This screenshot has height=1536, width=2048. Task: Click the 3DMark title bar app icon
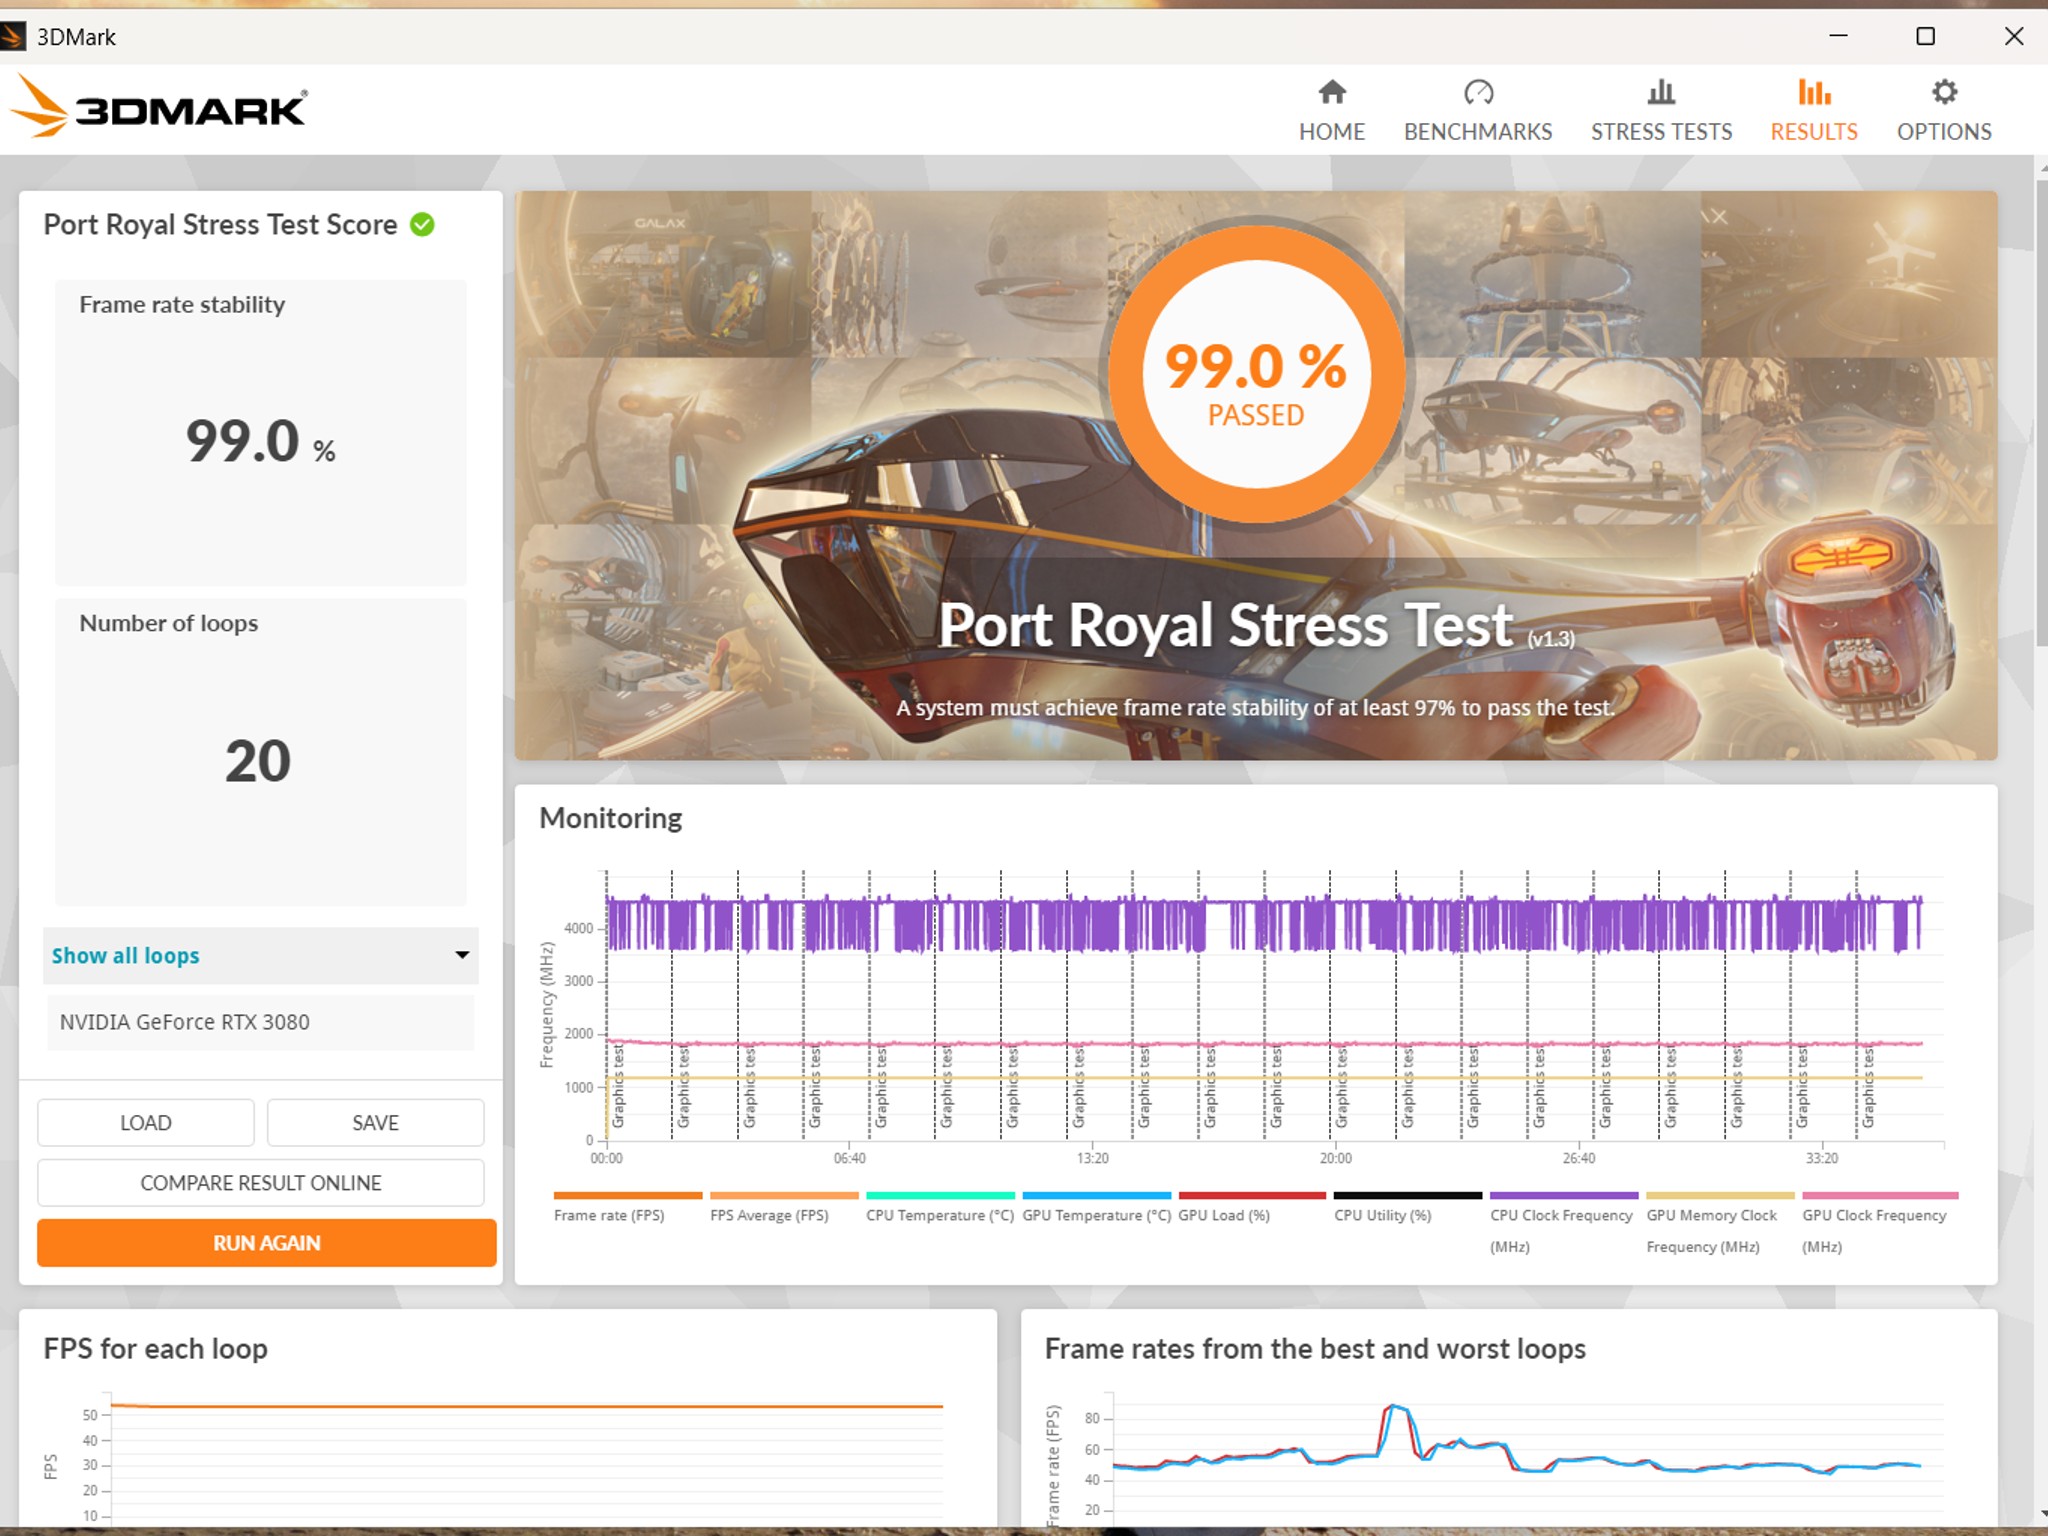(x=13, y=37)
